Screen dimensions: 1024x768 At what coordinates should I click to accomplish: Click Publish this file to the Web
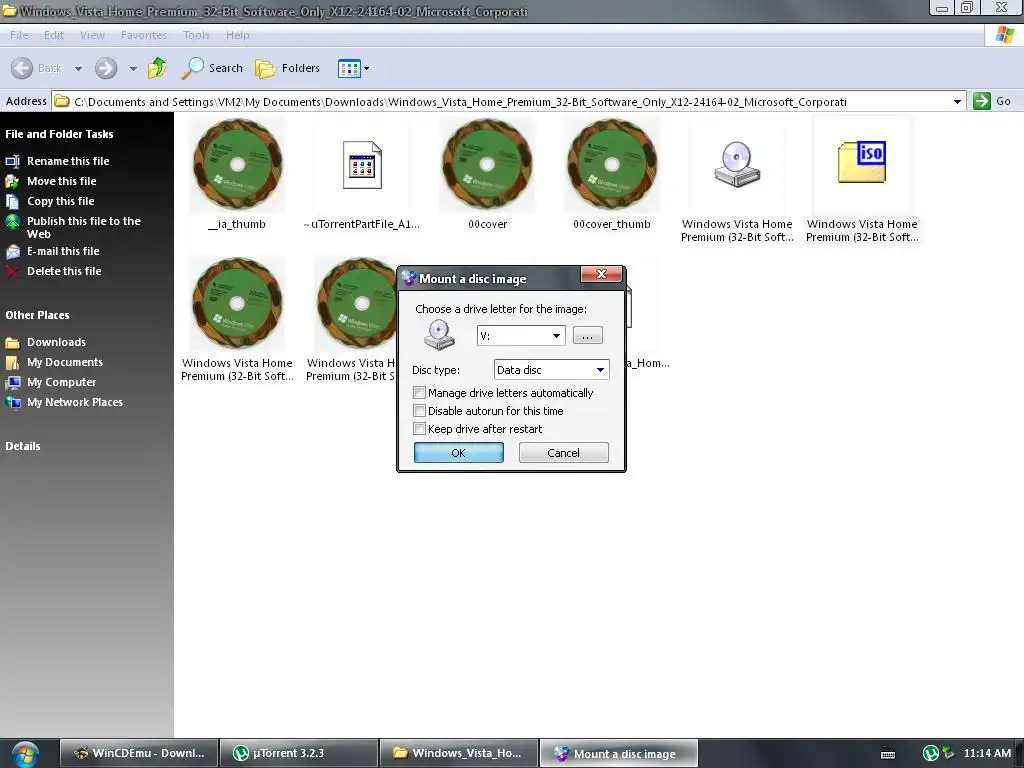pyautogui.click(x=84, y=227)
